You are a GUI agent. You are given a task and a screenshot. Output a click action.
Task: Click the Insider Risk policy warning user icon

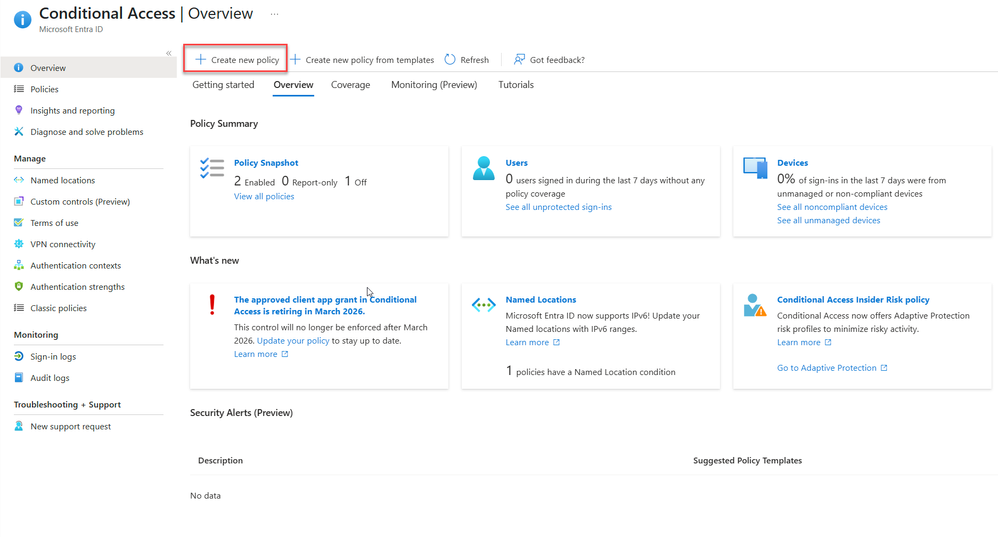tap(755, 305)
